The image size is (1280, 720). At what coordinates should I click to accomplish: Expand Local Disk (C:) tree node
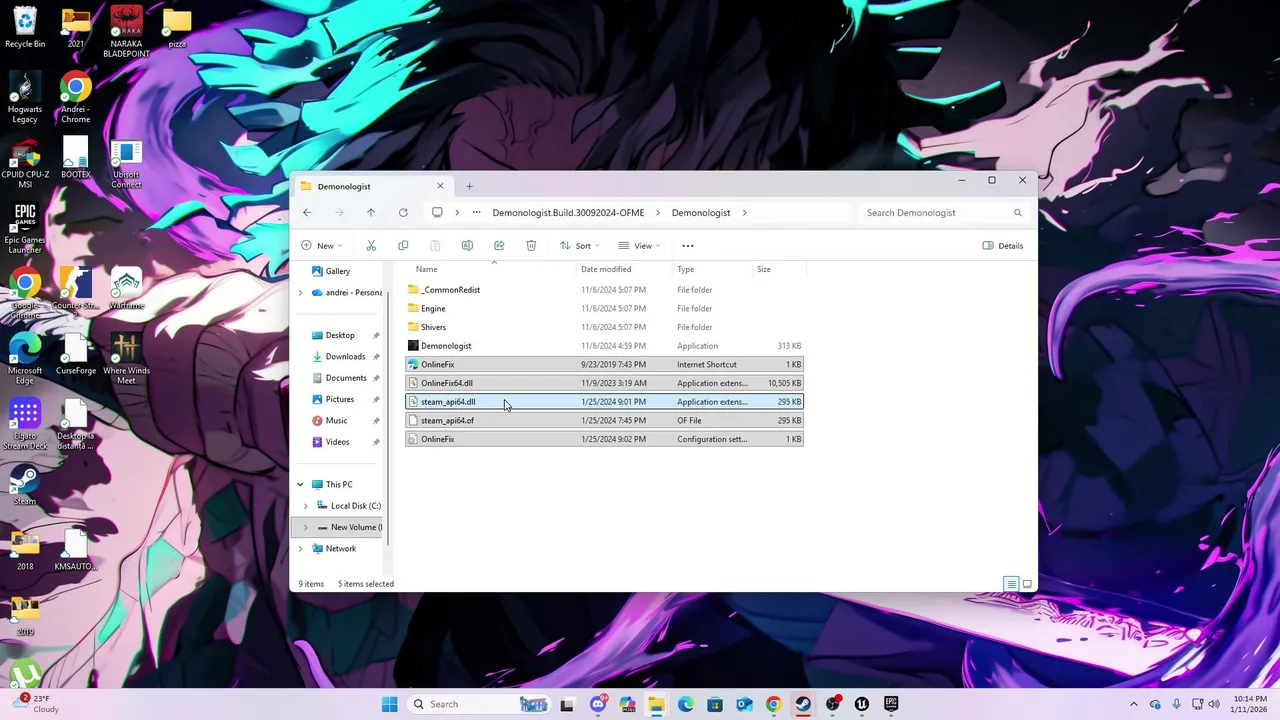306,506
